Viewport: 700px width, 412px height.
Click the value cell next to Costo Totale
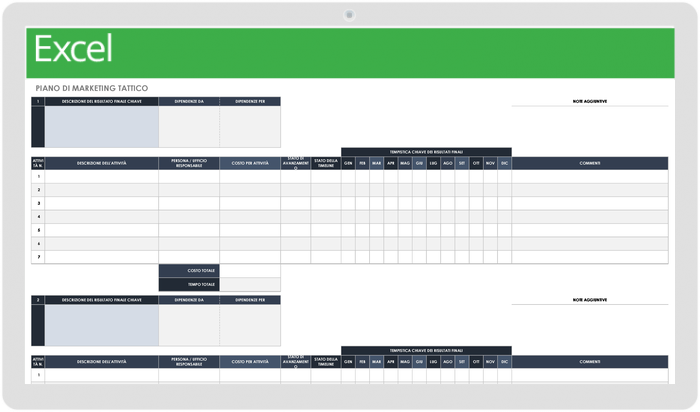click(x=250, y=271)
